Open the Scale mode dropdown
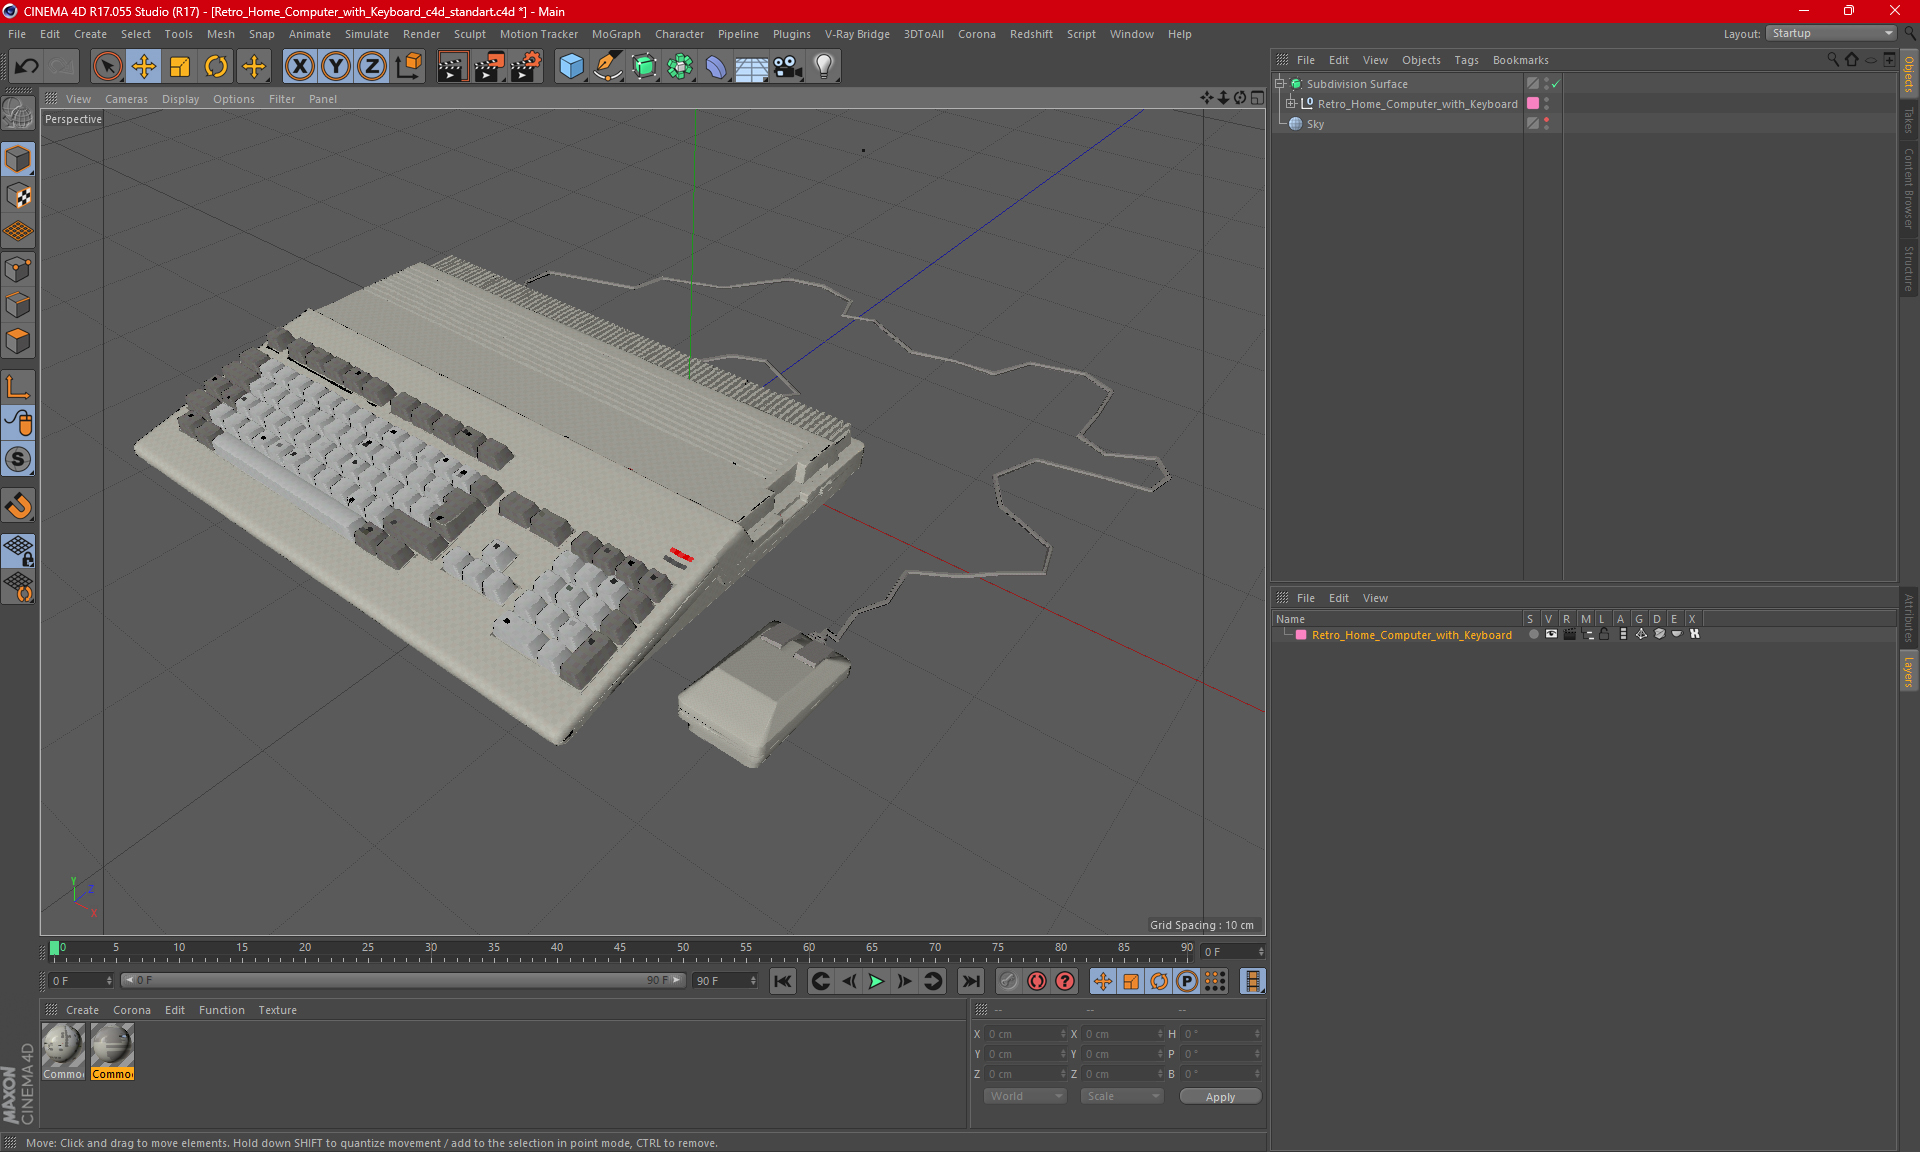 pos(1122,1096)
